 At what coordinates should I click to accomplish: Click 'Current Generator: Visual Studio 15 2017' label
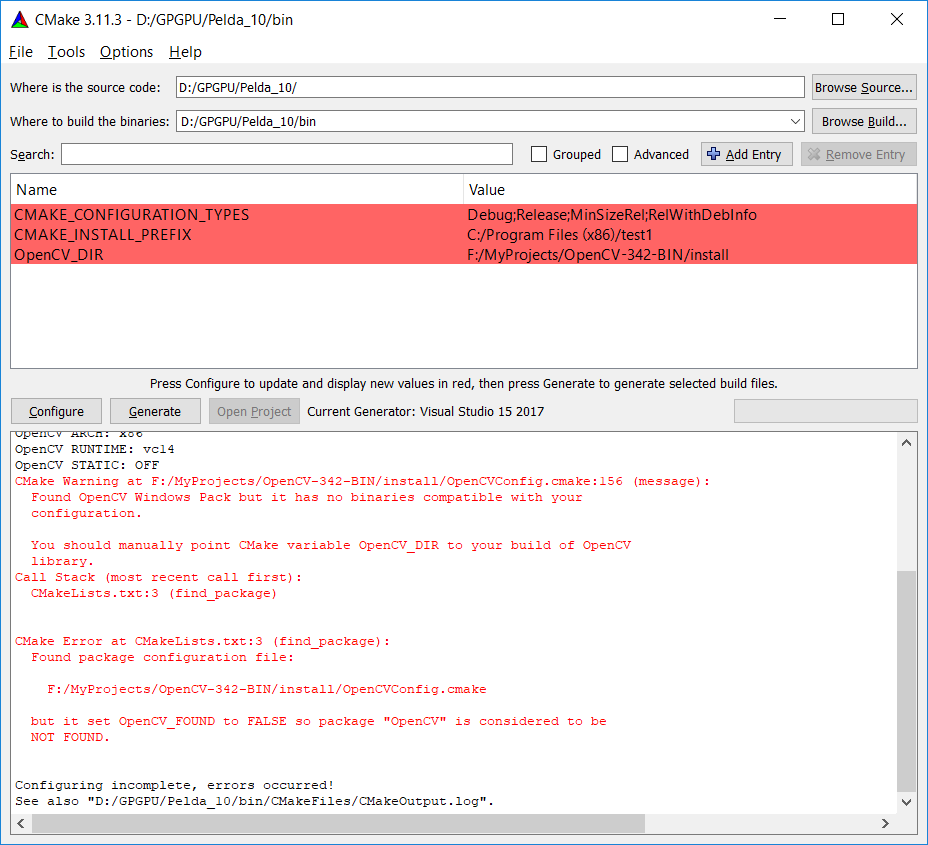pos(426,411)
